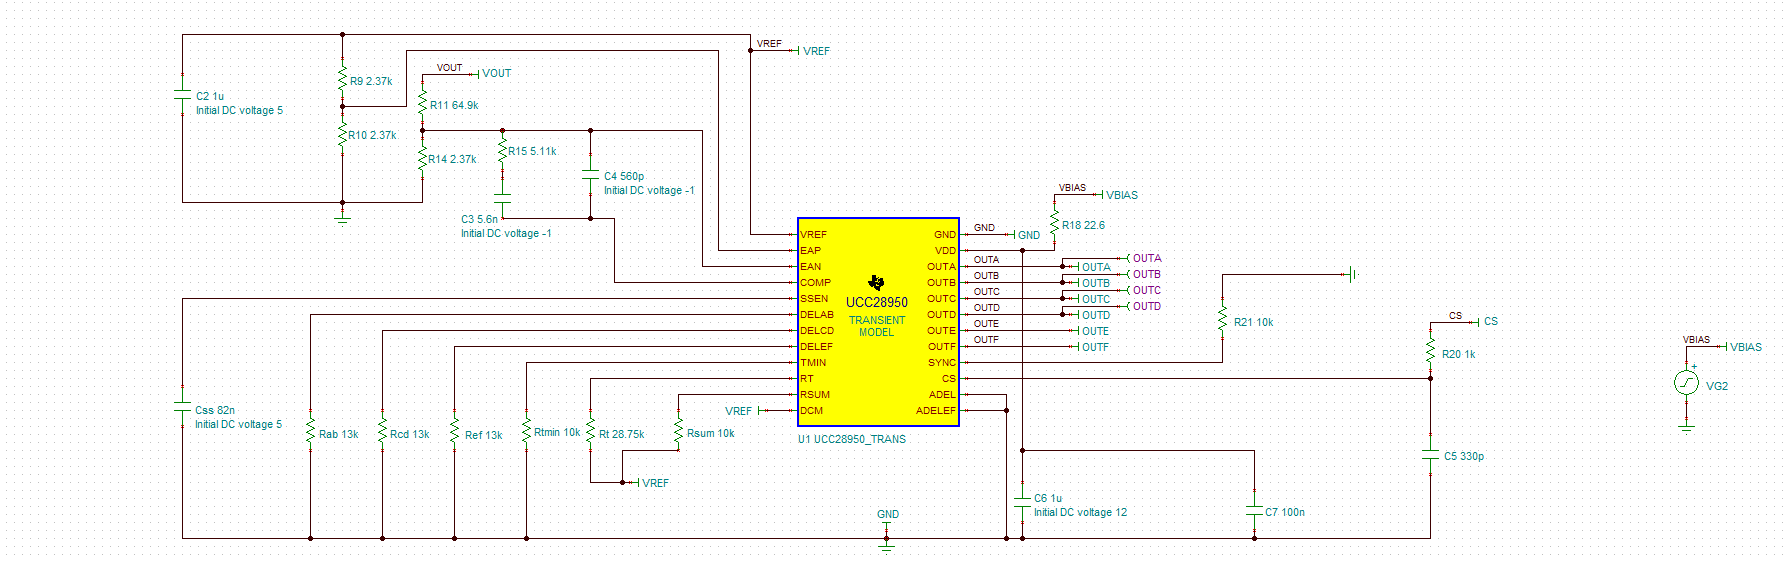The image size is (1788, 570).
Task: Click the purple OUTC output connector
Action: pyautogui.click(x=1145, y=290)
